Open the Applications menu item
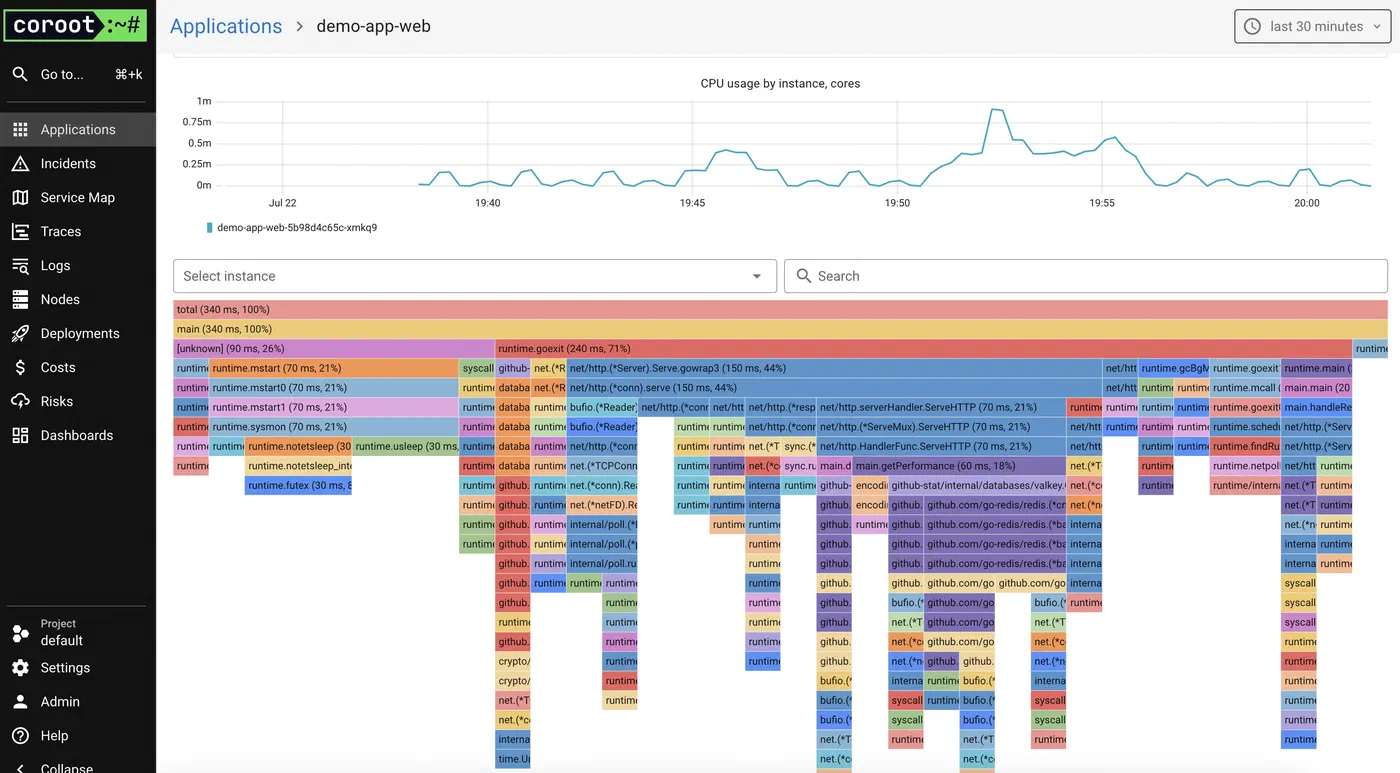Viewport: 1400px width, 773px height. click(x=78, y=129)
